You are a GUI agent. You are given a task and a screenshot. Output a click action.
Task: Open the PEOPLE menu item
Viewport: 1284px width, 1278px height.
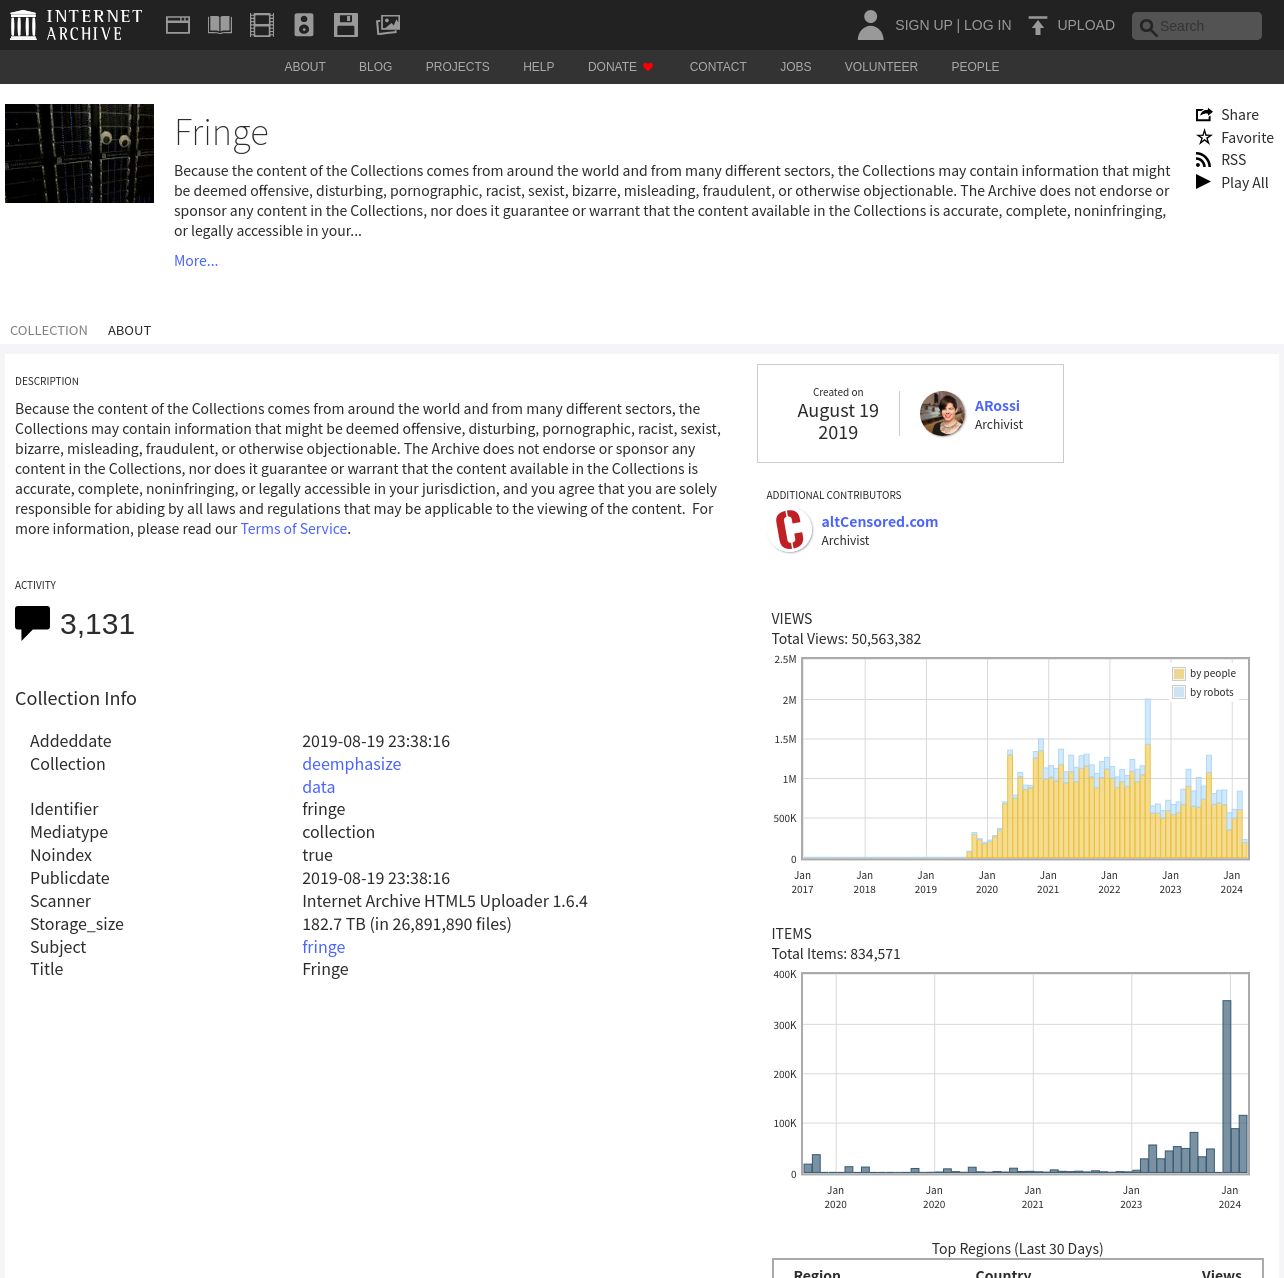point(975,67)
